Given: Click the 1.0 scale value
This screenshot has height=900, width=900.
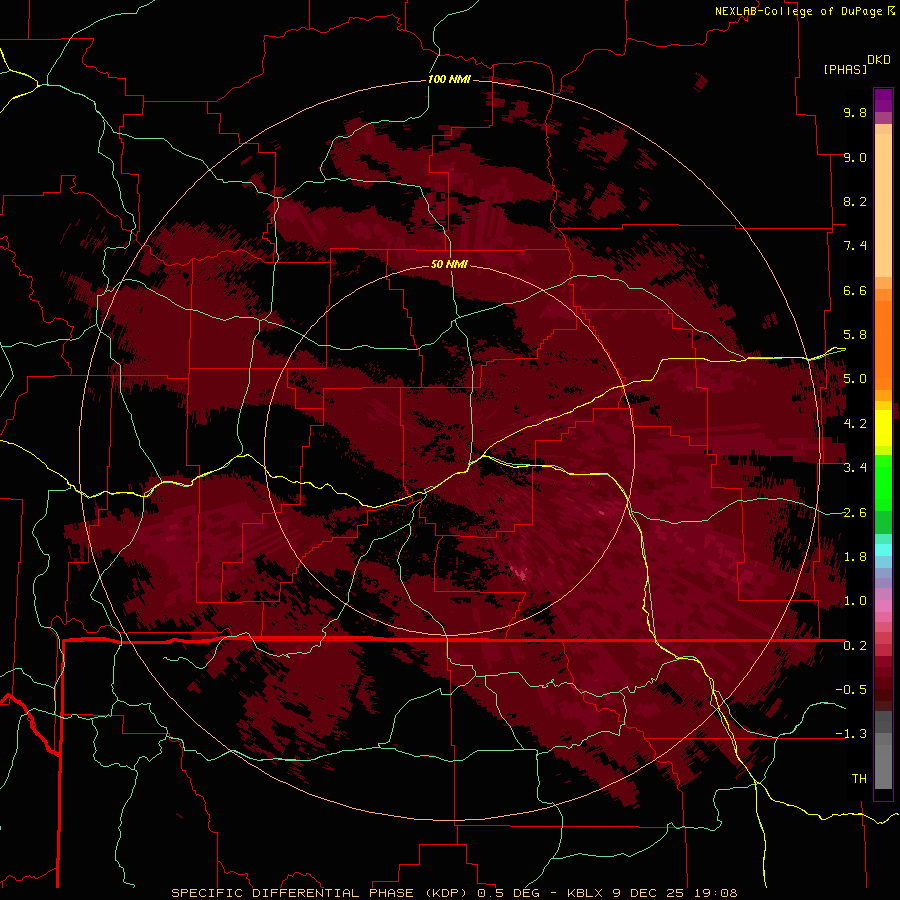Looking at the screenshot, I should coord(855,601).
